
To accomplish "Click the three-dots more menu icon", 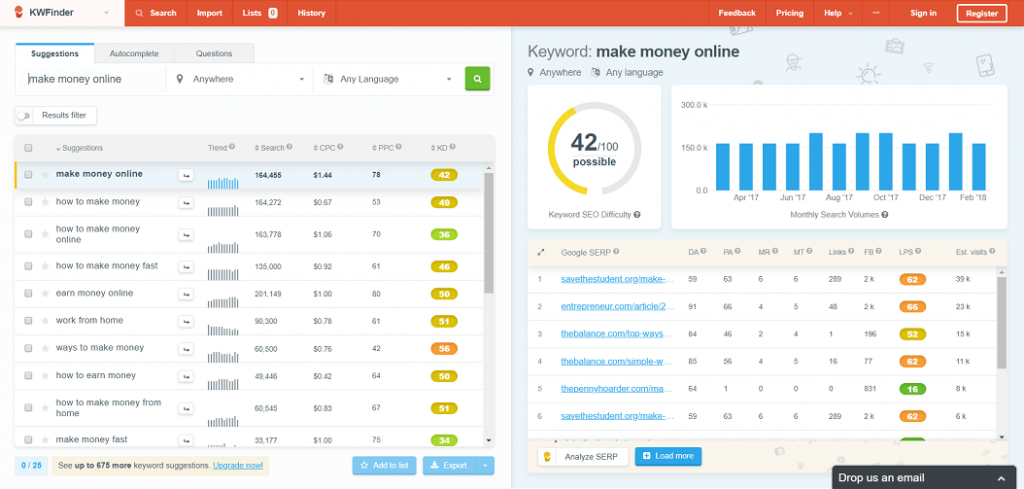I will [876, 13].
